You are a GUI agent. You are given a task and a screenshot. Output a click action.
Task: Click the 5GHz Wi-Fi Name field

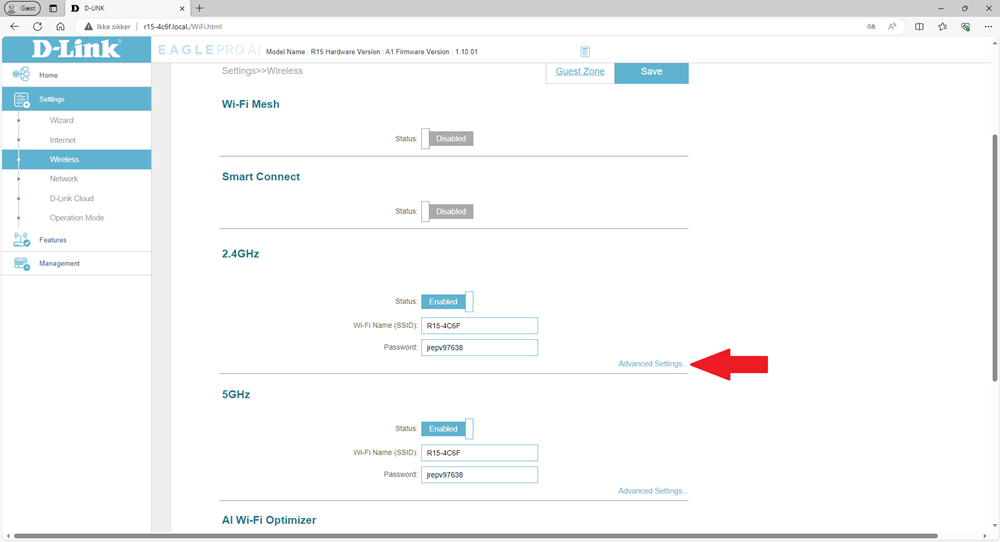click(x=479, y=453)
